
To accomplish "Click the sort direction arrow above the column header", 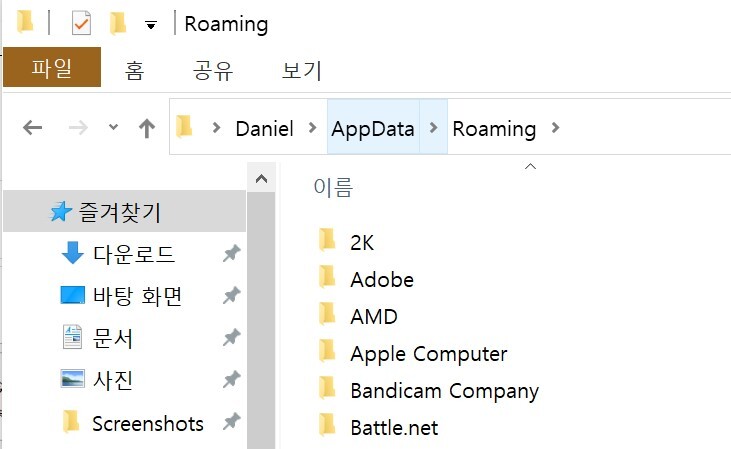I will (531, 166).
